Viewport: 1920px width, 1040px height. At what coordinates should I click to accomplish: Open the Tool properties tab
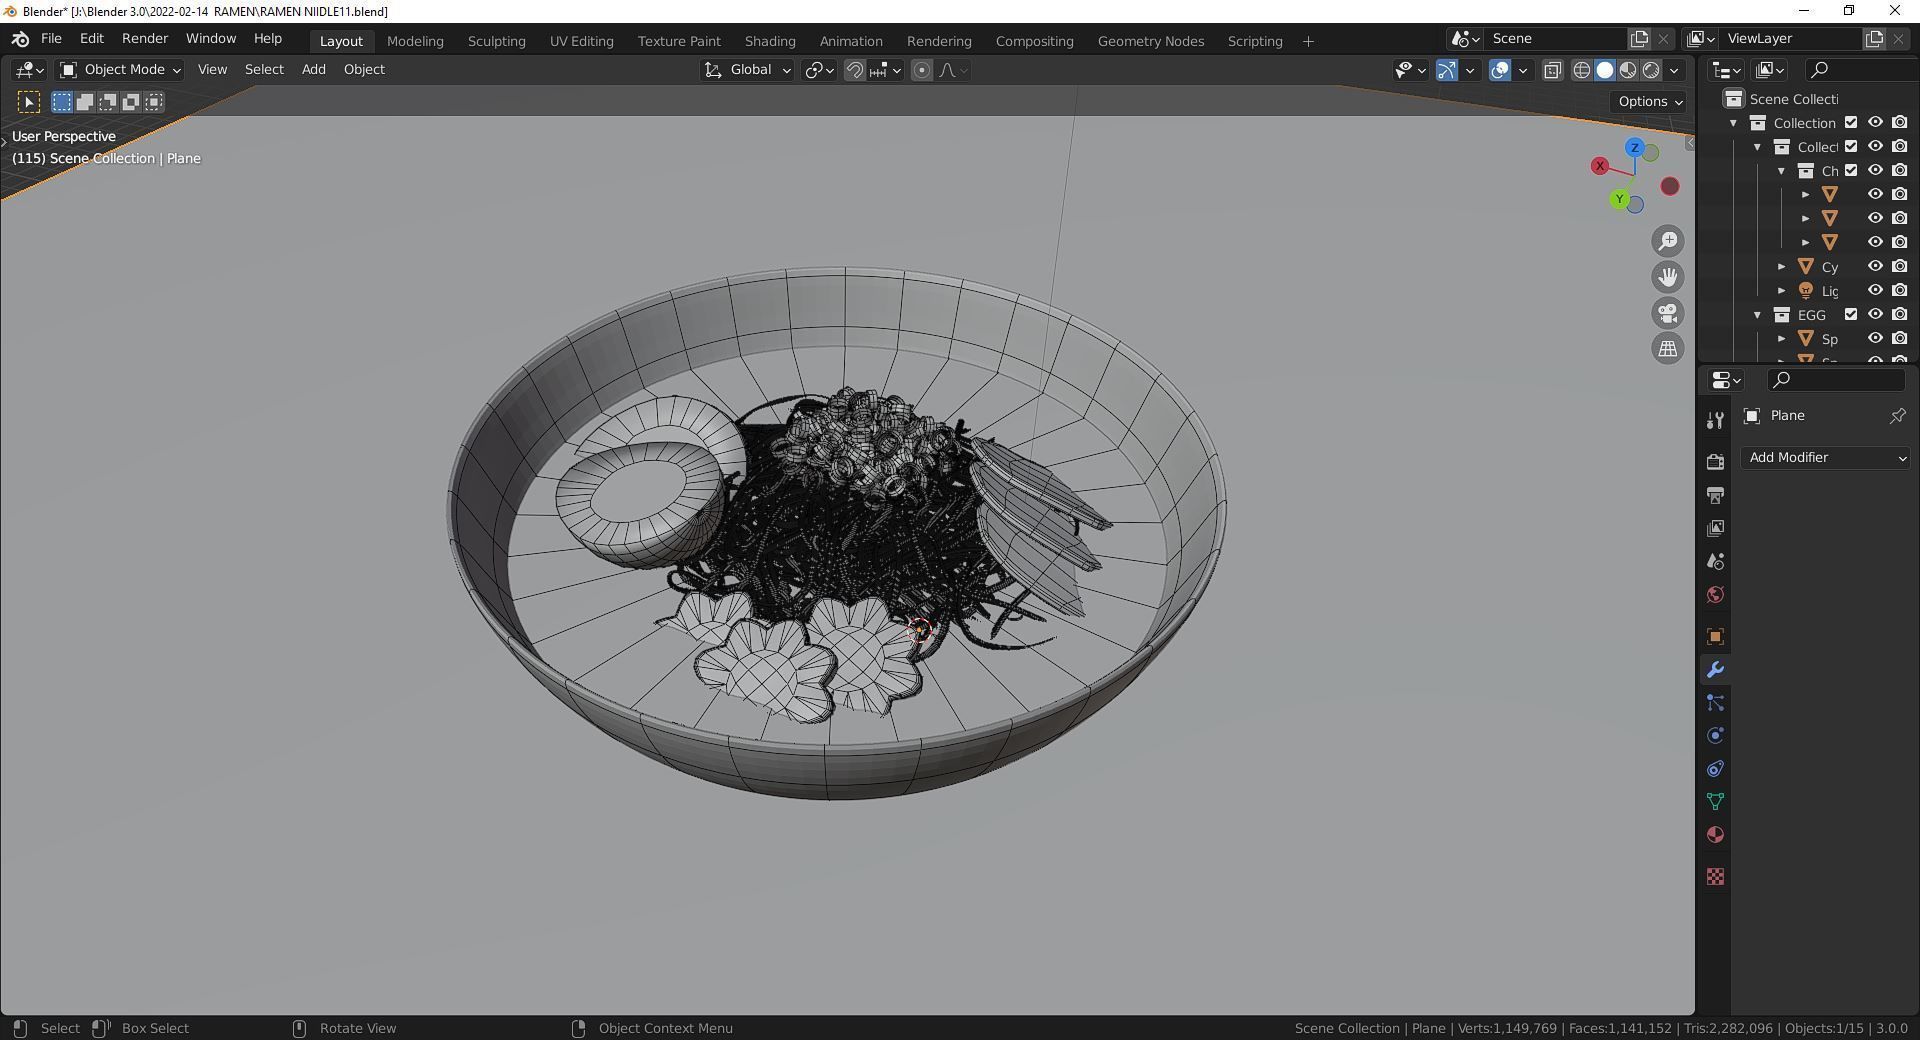pyautogui.click(x=1715, y=421)
